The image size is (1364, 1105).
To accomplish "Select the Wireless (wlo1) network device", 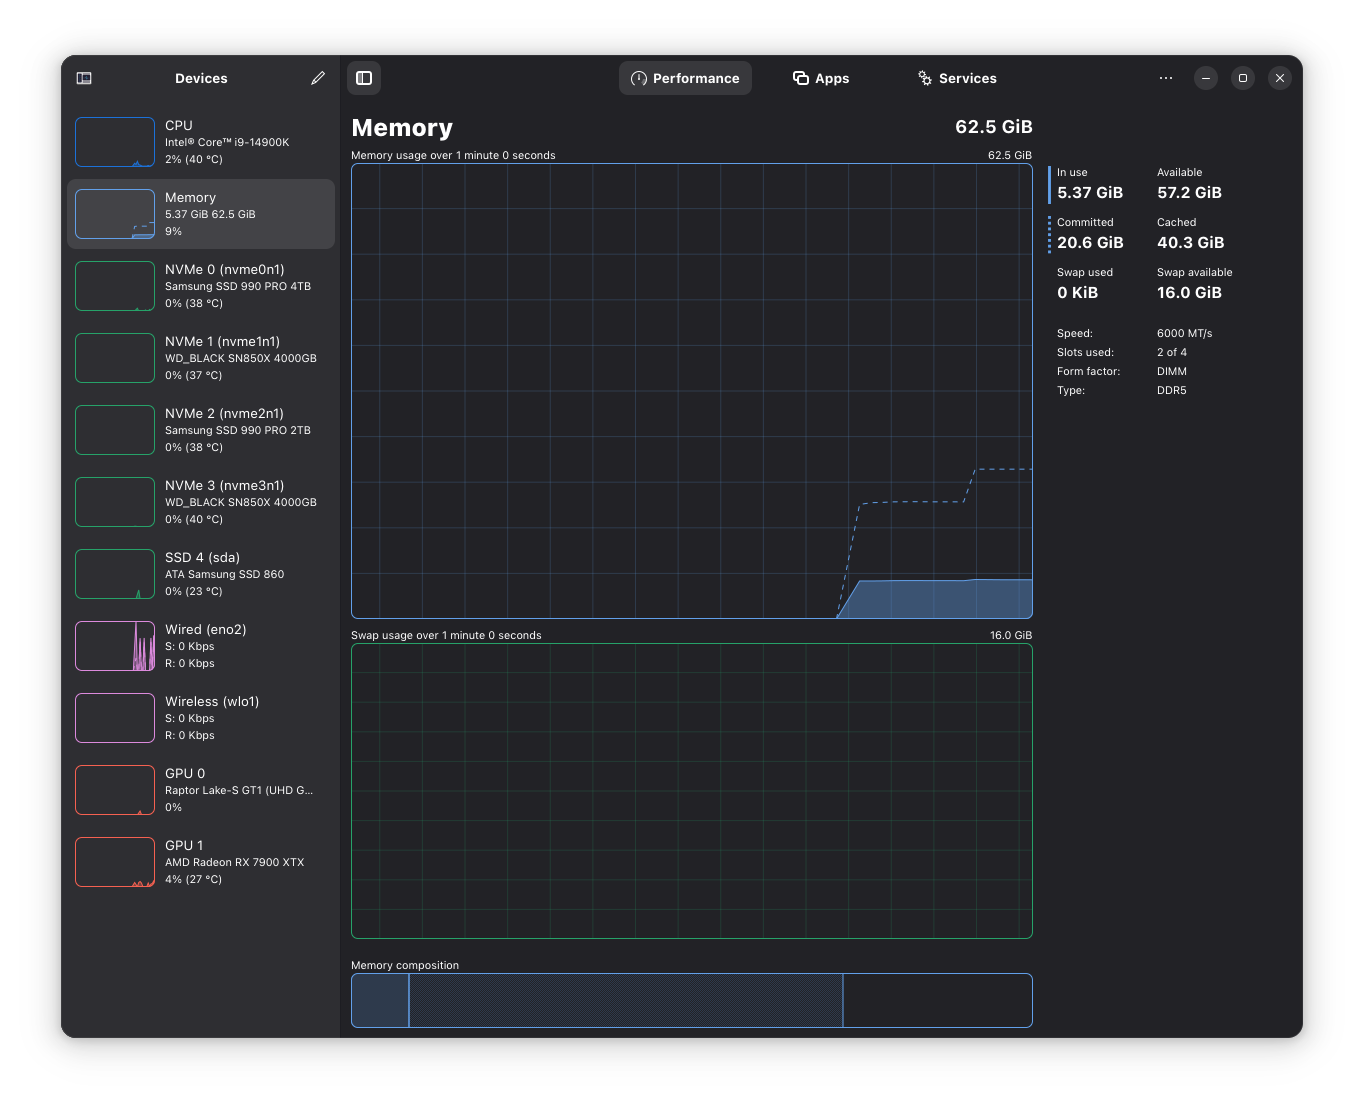I will coord(201,718).
